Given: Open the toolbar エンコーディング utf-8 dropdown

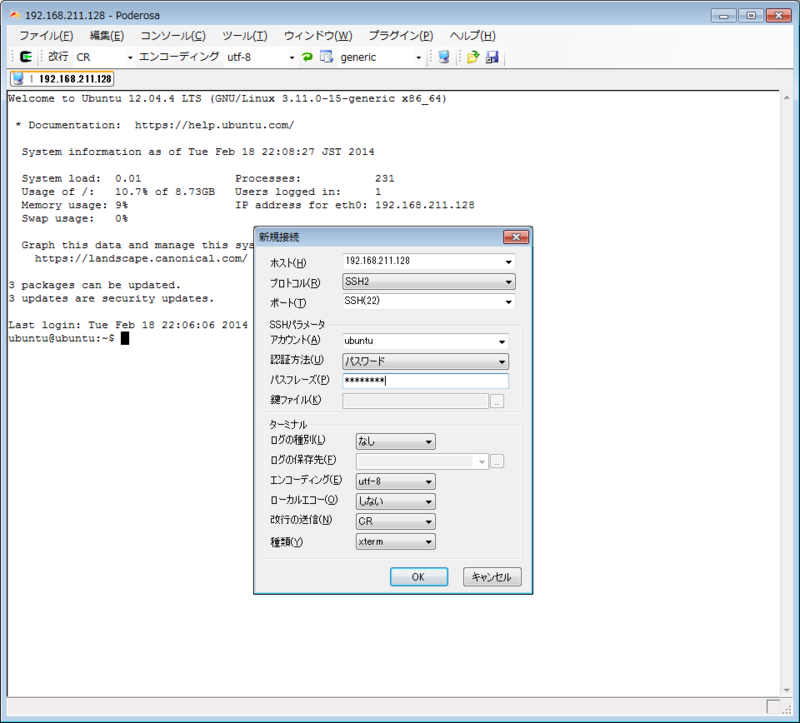Looking at the screenshot, I should click(292, 57).
